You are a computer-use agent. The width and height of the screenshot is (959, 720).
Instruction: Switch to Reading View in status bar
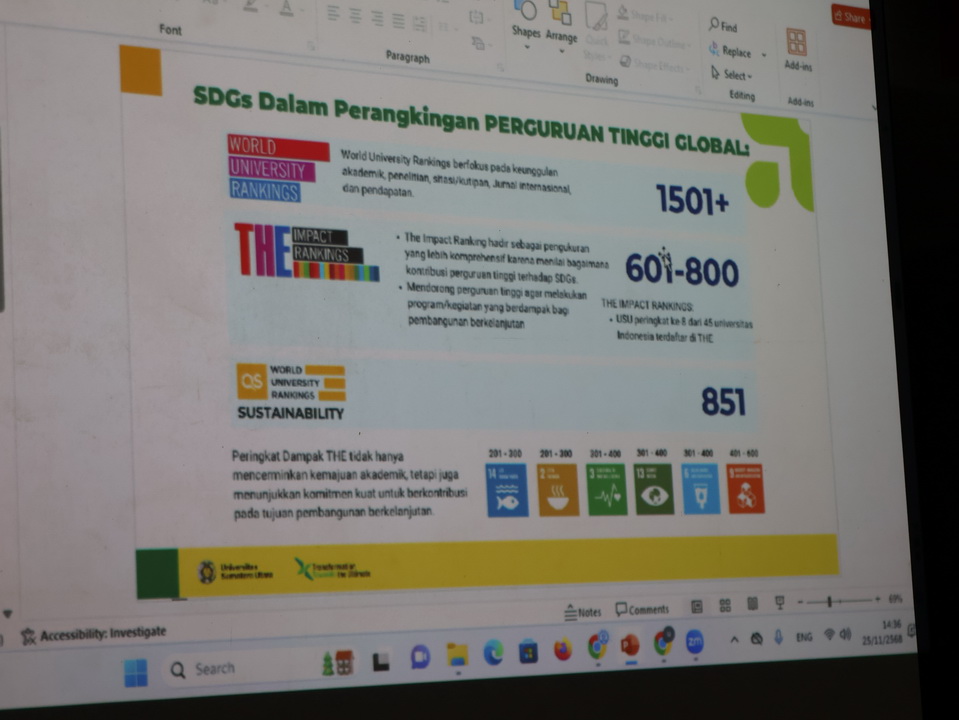pos(752,604)
